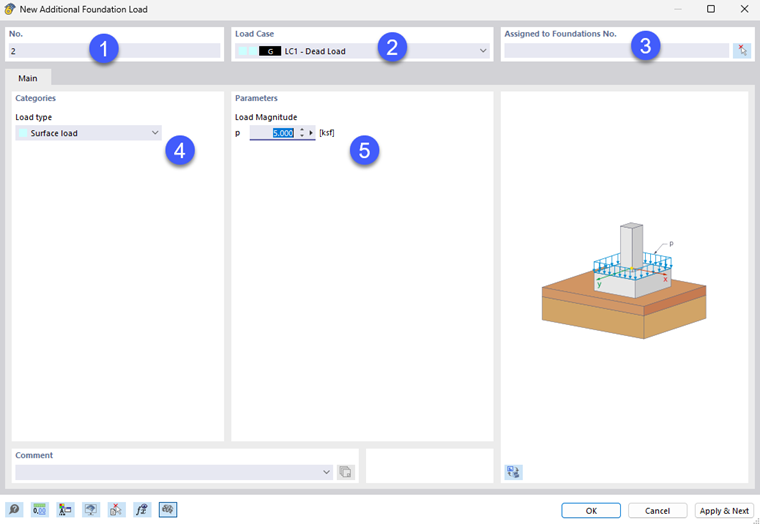Click the load magnitude p value field

[x=273, y=133]
